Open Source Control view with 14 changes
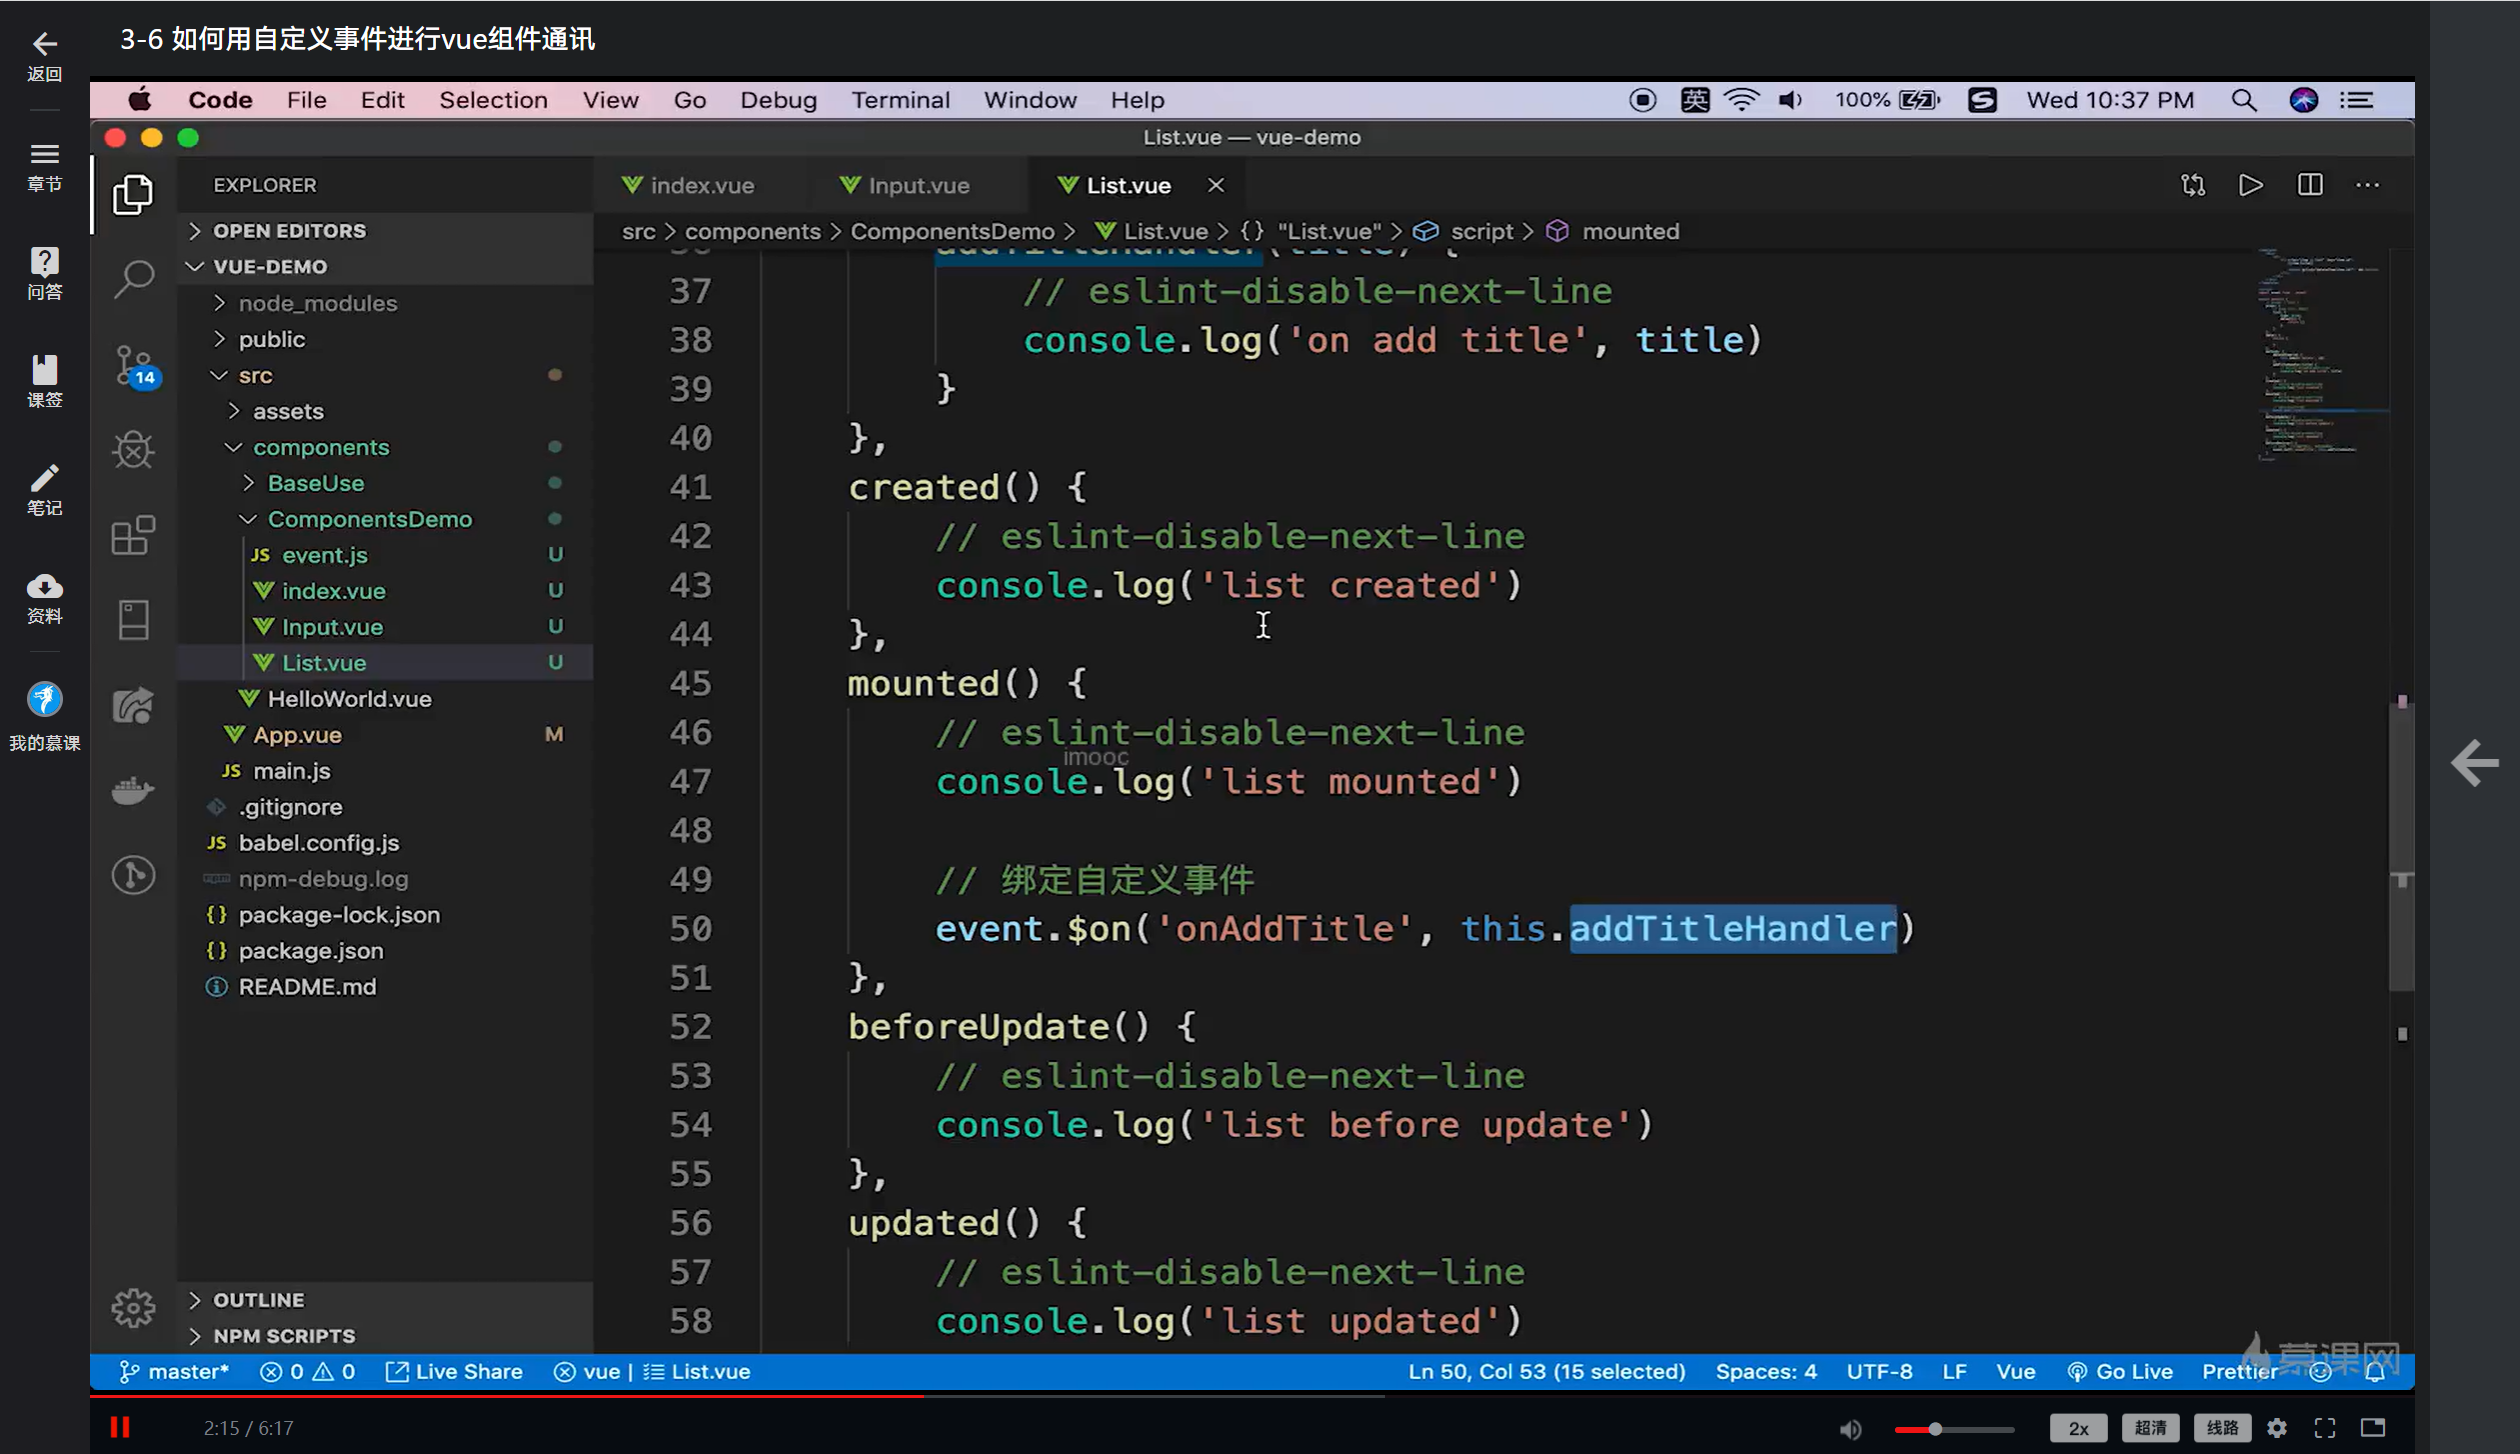This screenshot has height=1454, width=2520. (133, 365)
